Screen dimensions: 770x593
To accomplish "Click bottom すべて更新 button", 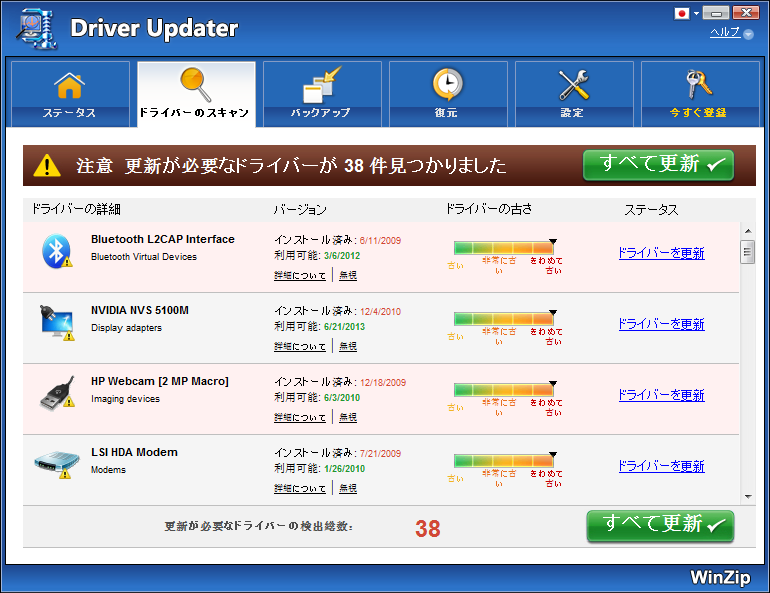I will 660,526.
